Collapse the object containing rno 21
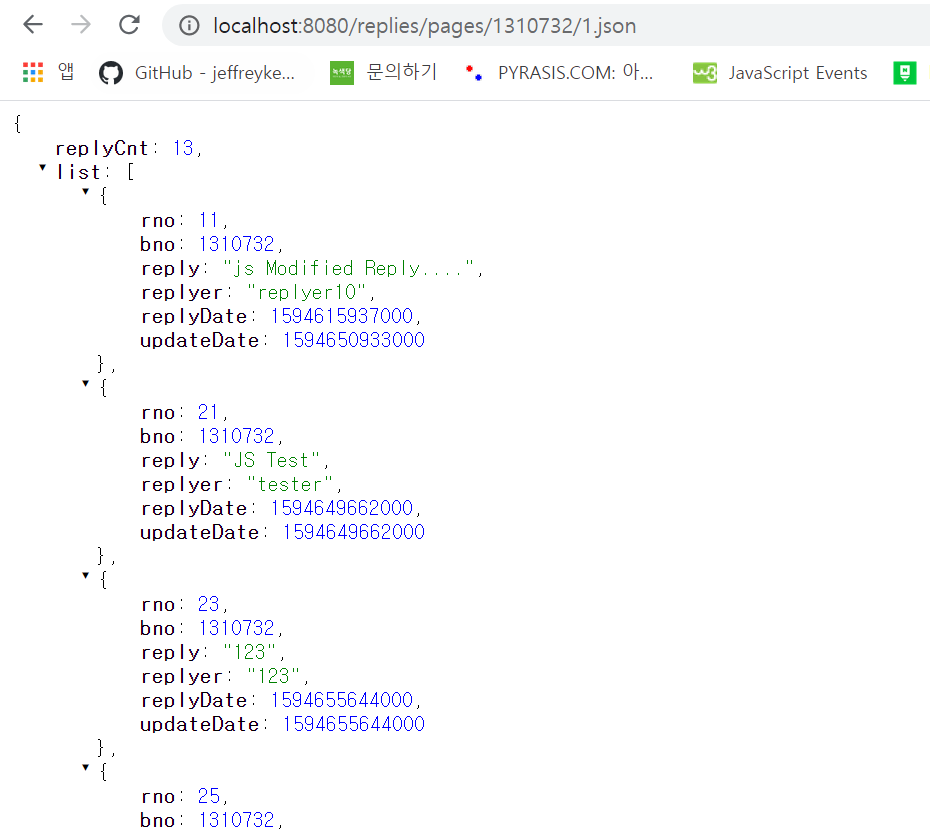The image size is (930, 833). point(85,383)
